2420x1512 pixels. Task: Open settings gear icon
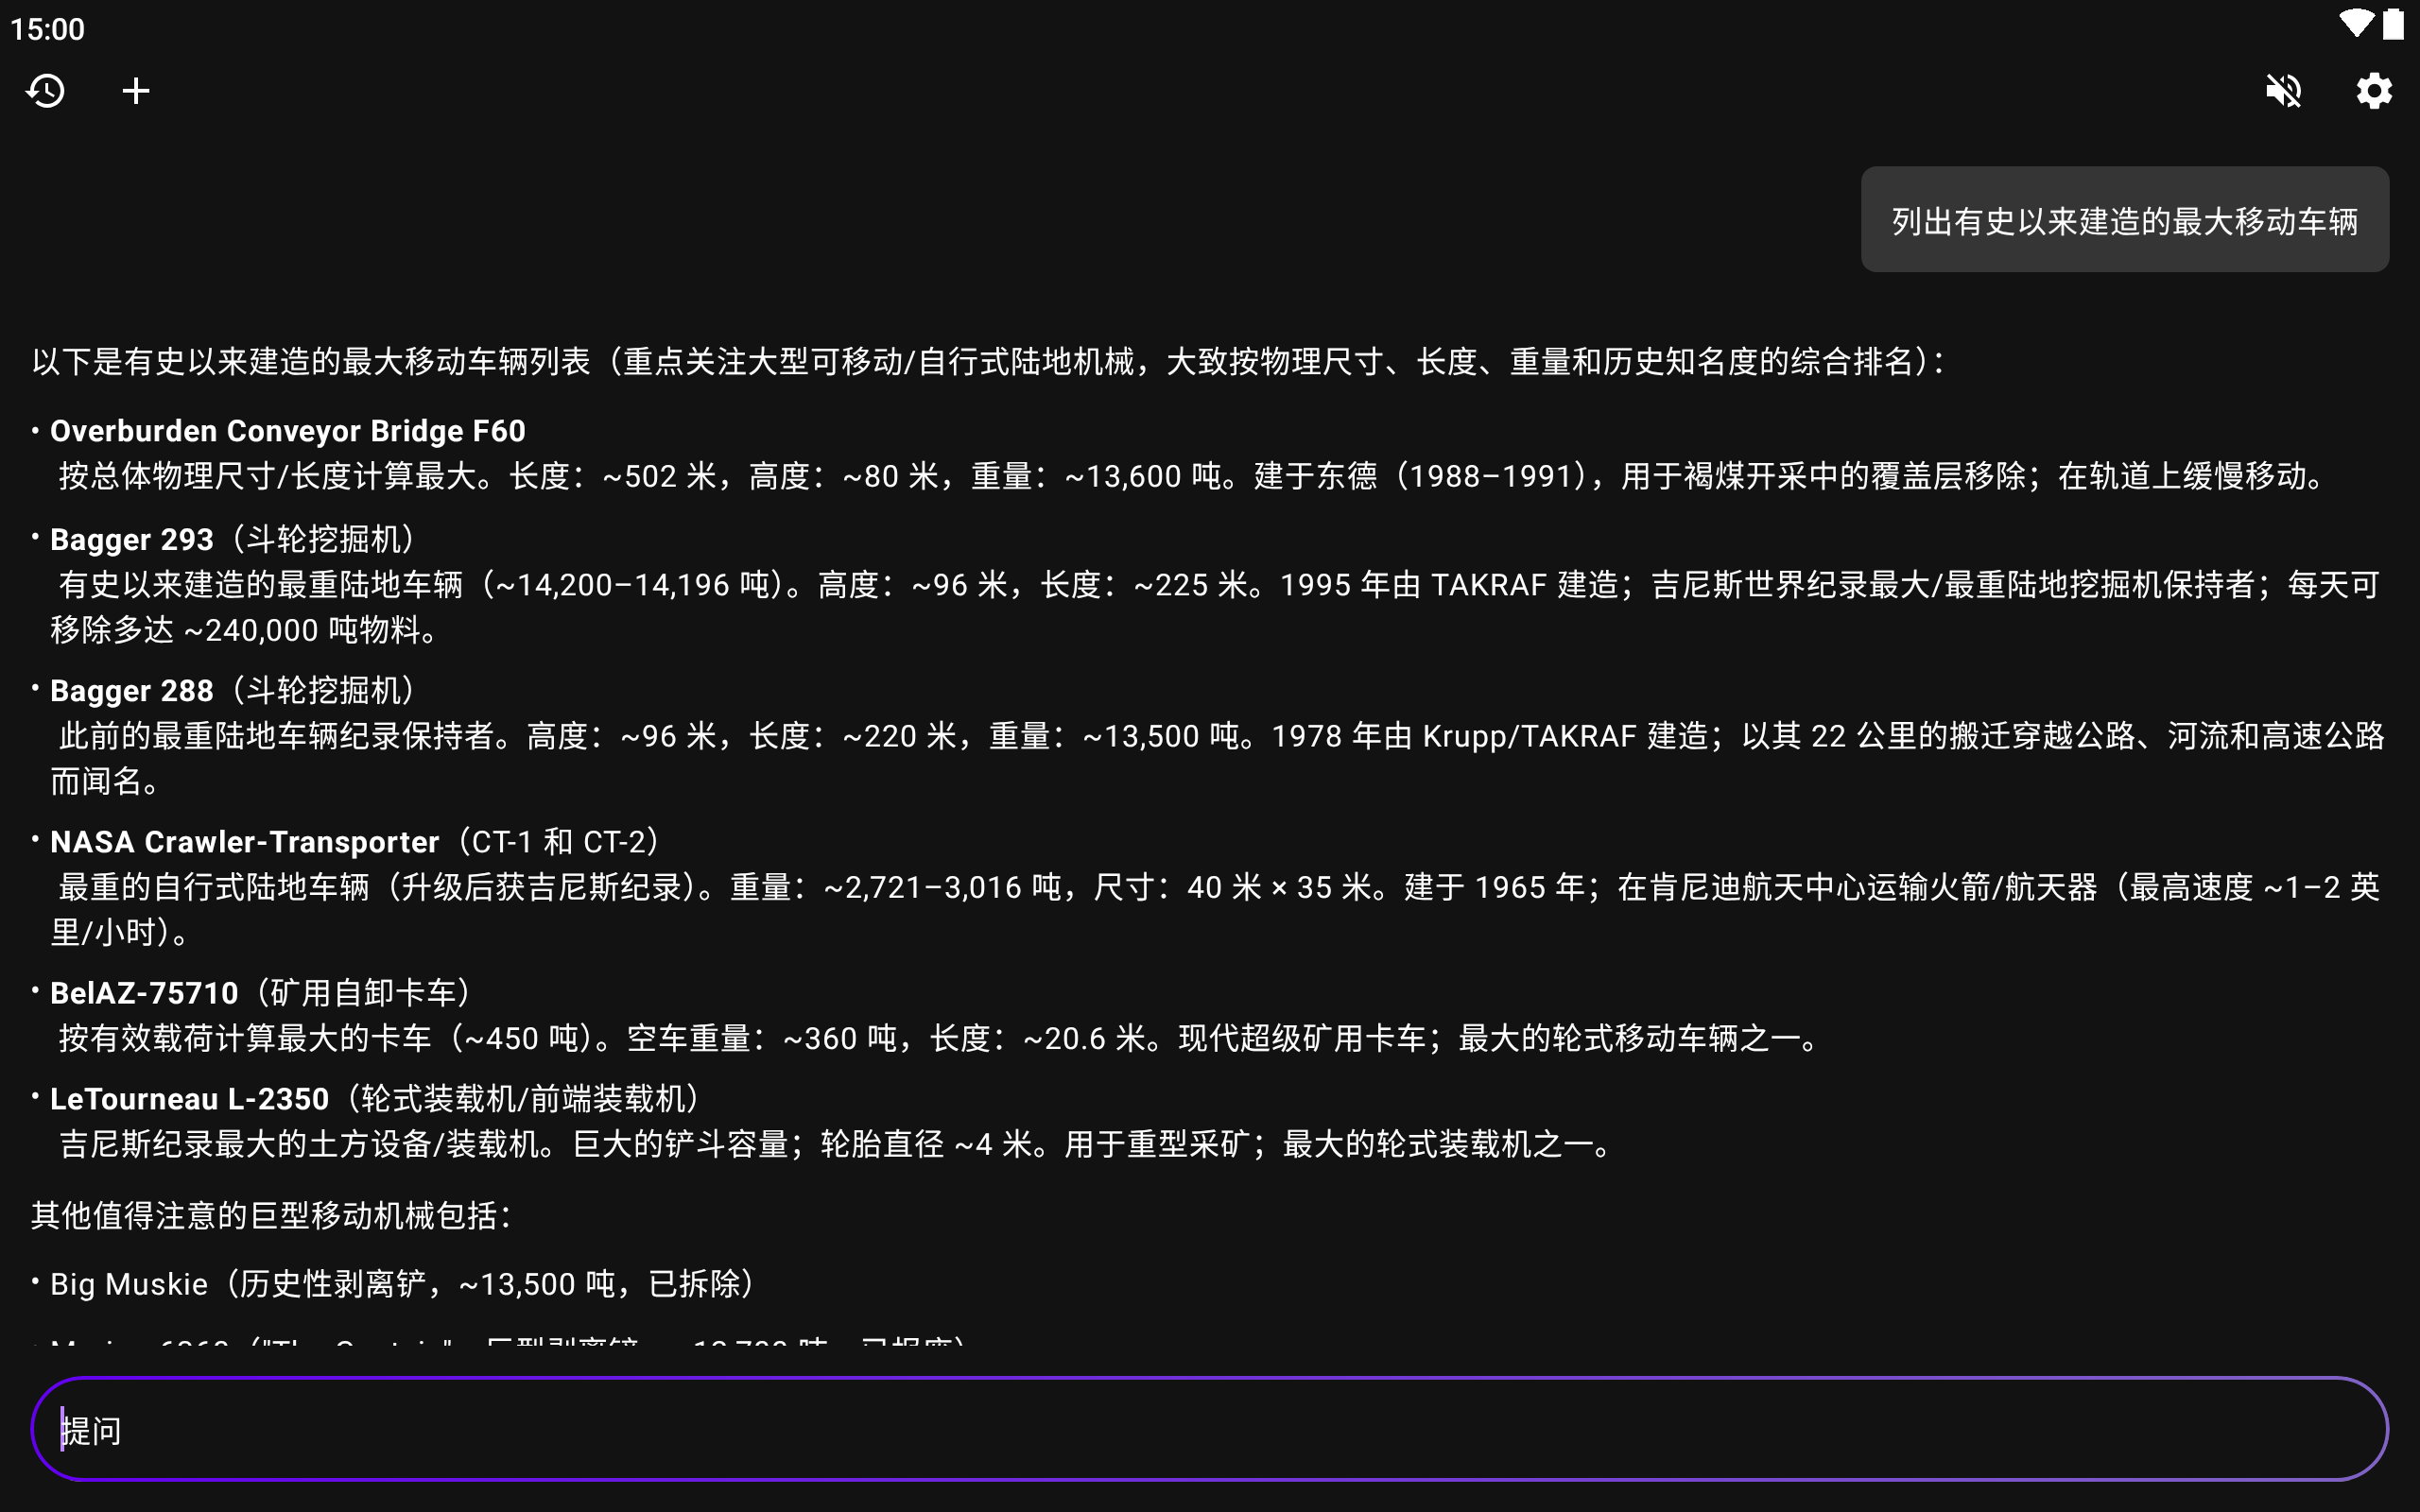pyautogui.click(x=2373, y=91)
